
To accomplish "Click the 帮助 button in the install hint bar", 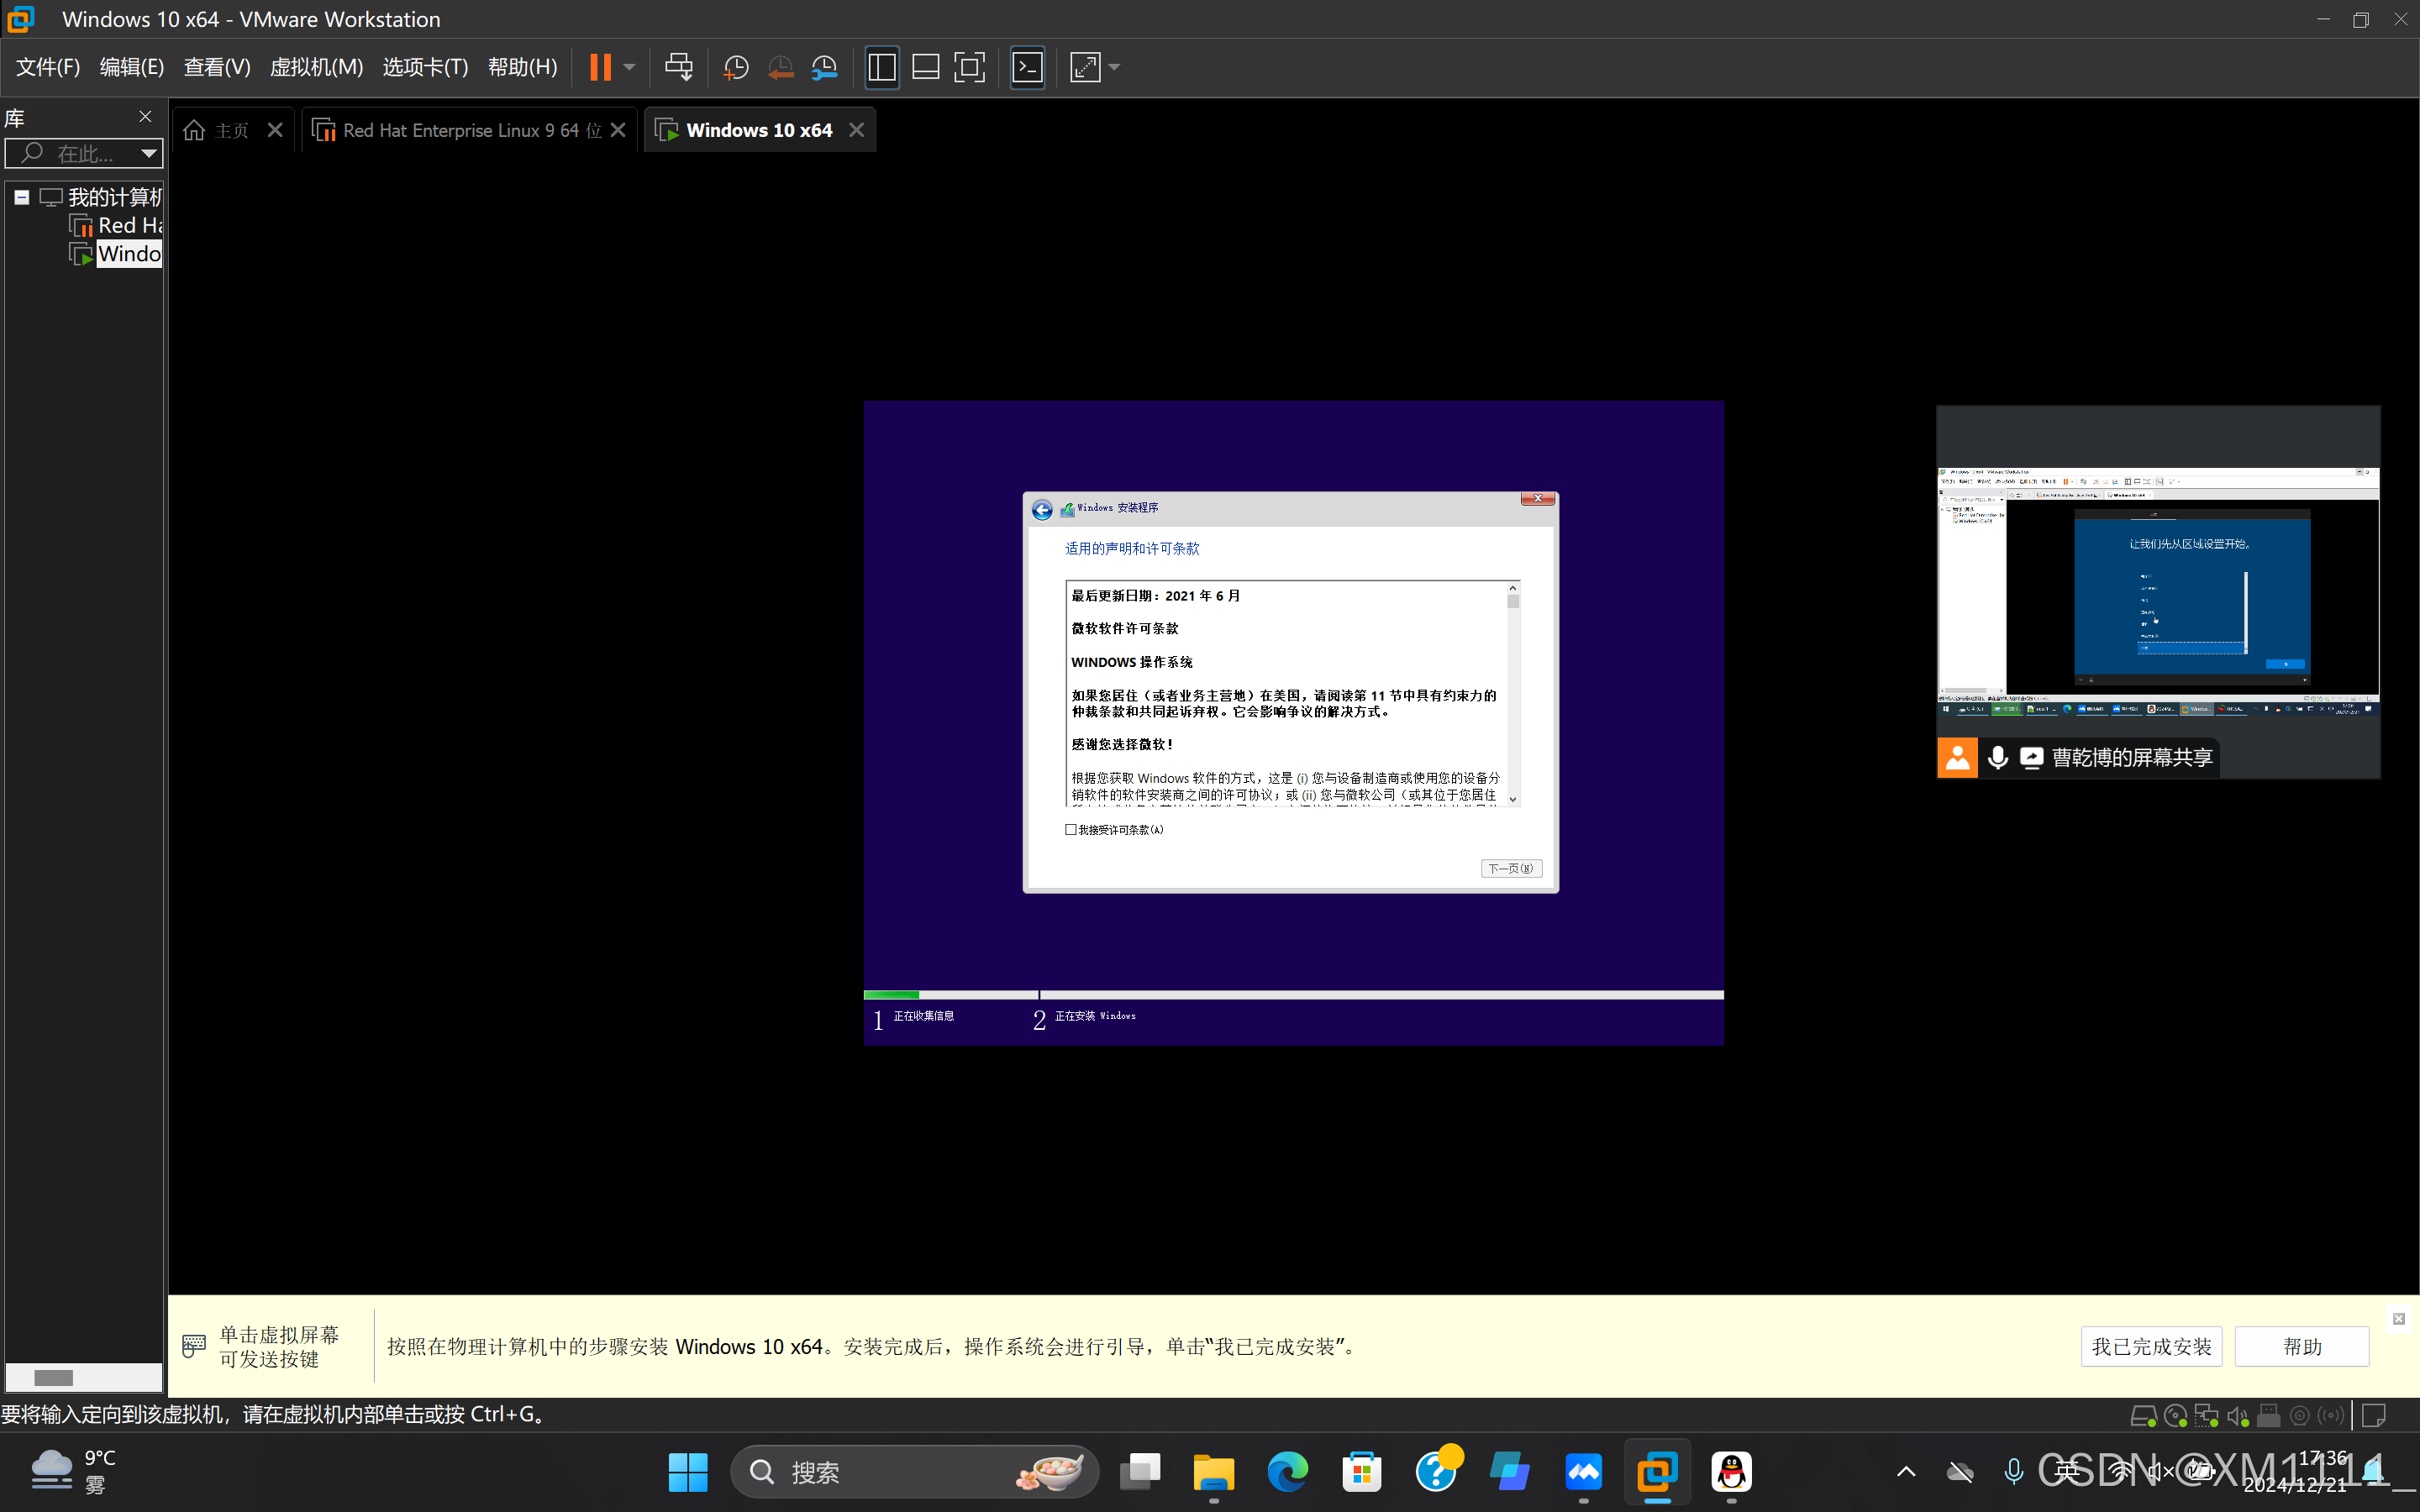I will 2302,1346.
